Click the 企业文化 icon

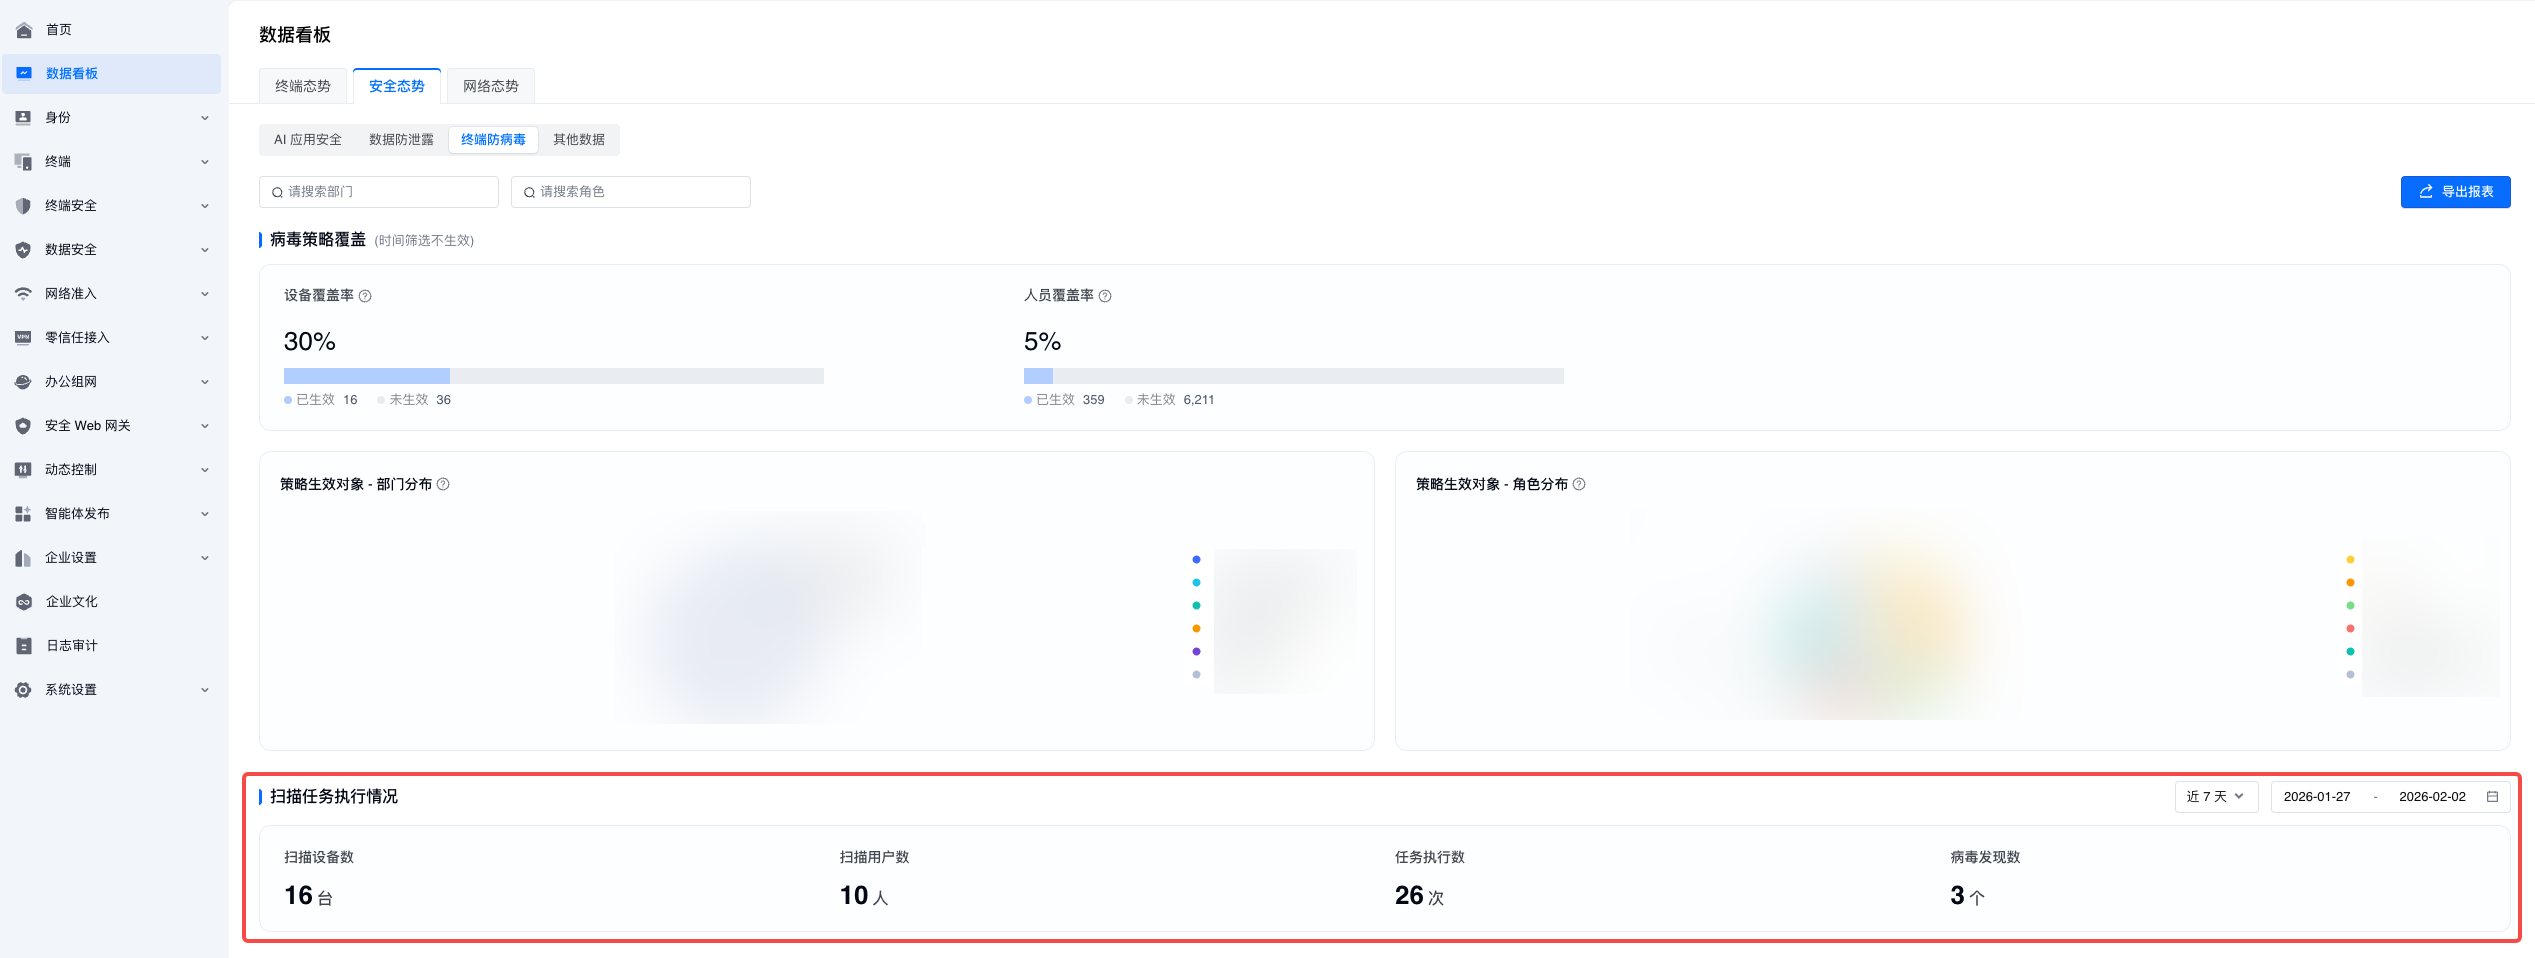[x=24, y=601]
